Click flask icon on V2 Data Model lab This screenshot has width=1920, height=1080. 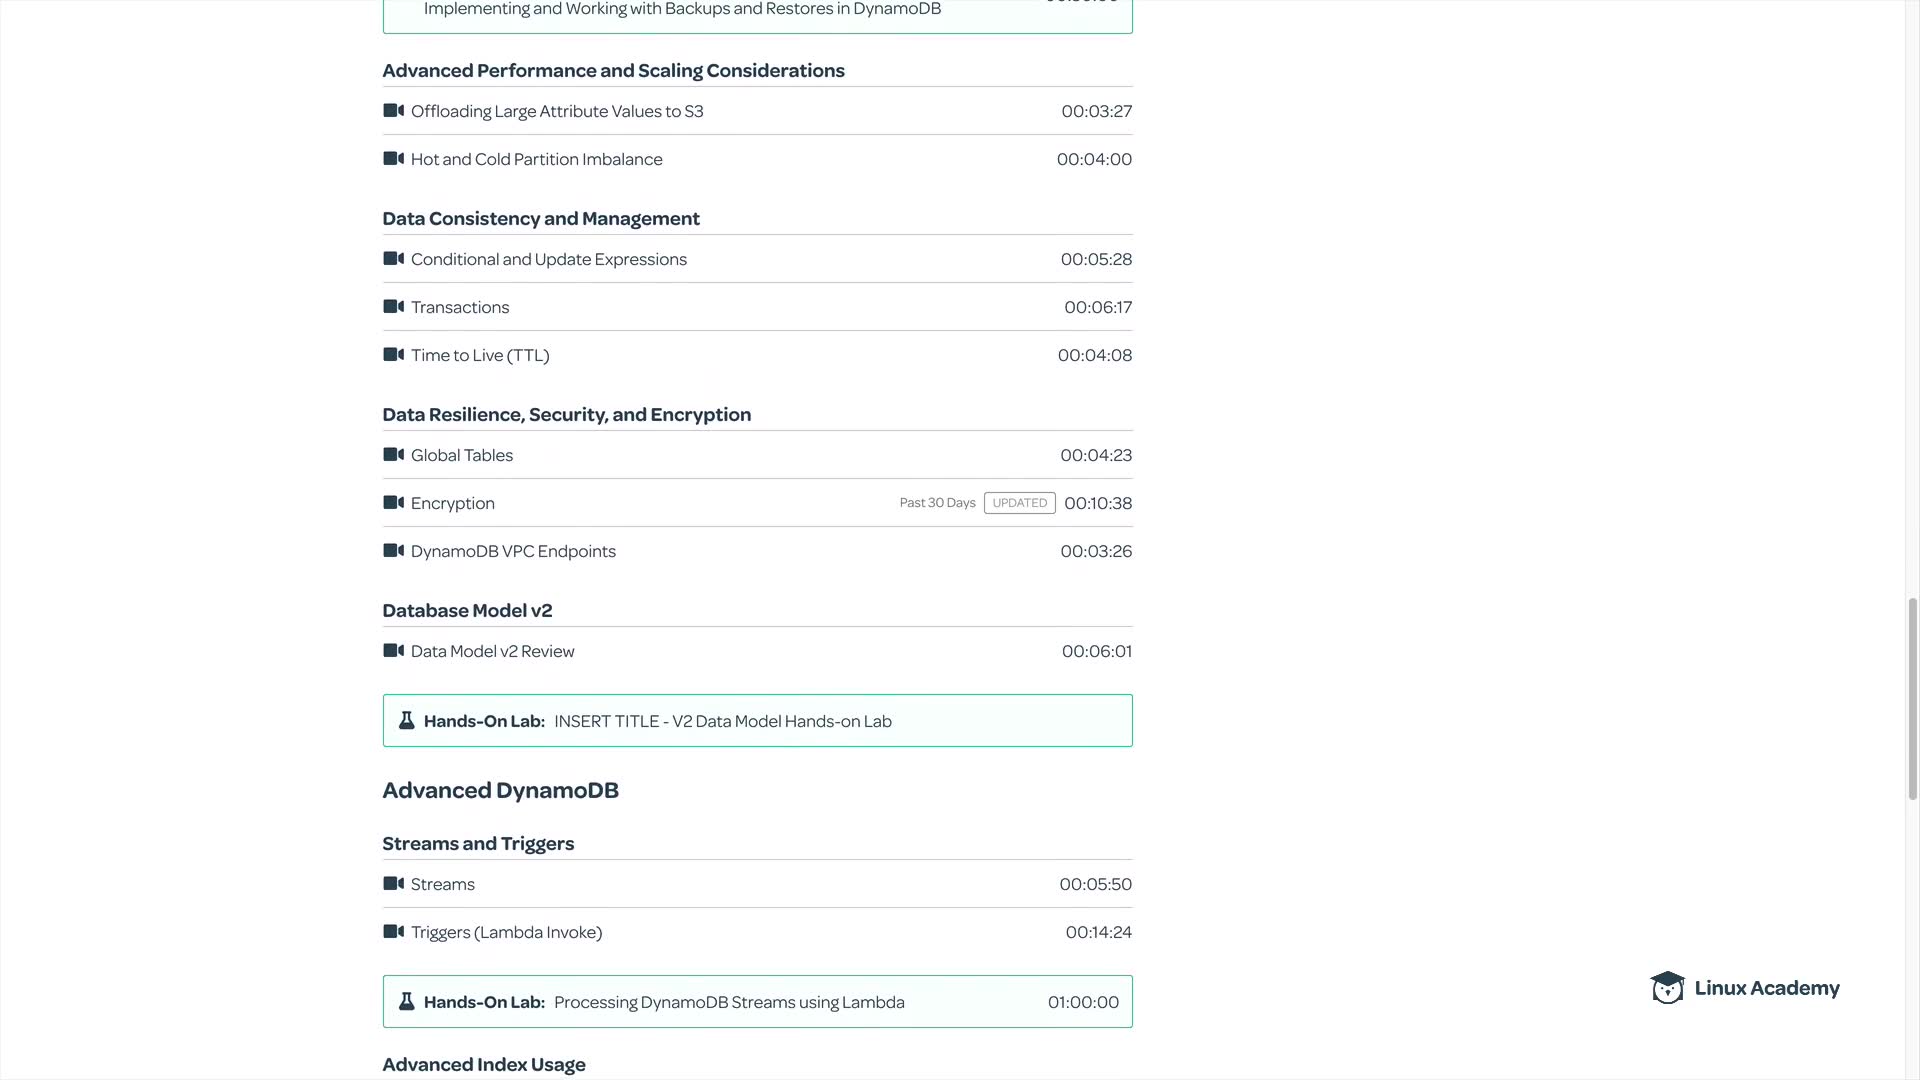pyautogui.click(x=406, y=721)
